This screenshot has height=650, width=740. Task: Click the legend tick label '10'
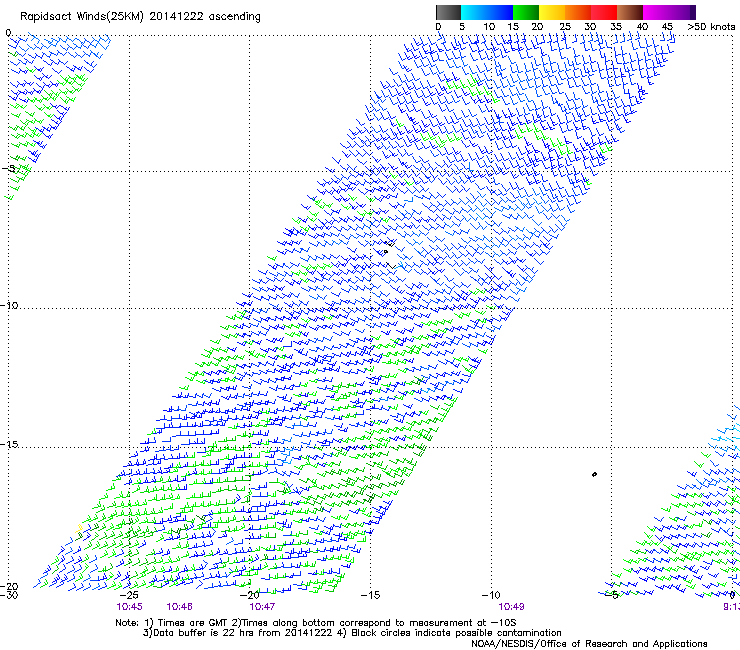point(489,26)
